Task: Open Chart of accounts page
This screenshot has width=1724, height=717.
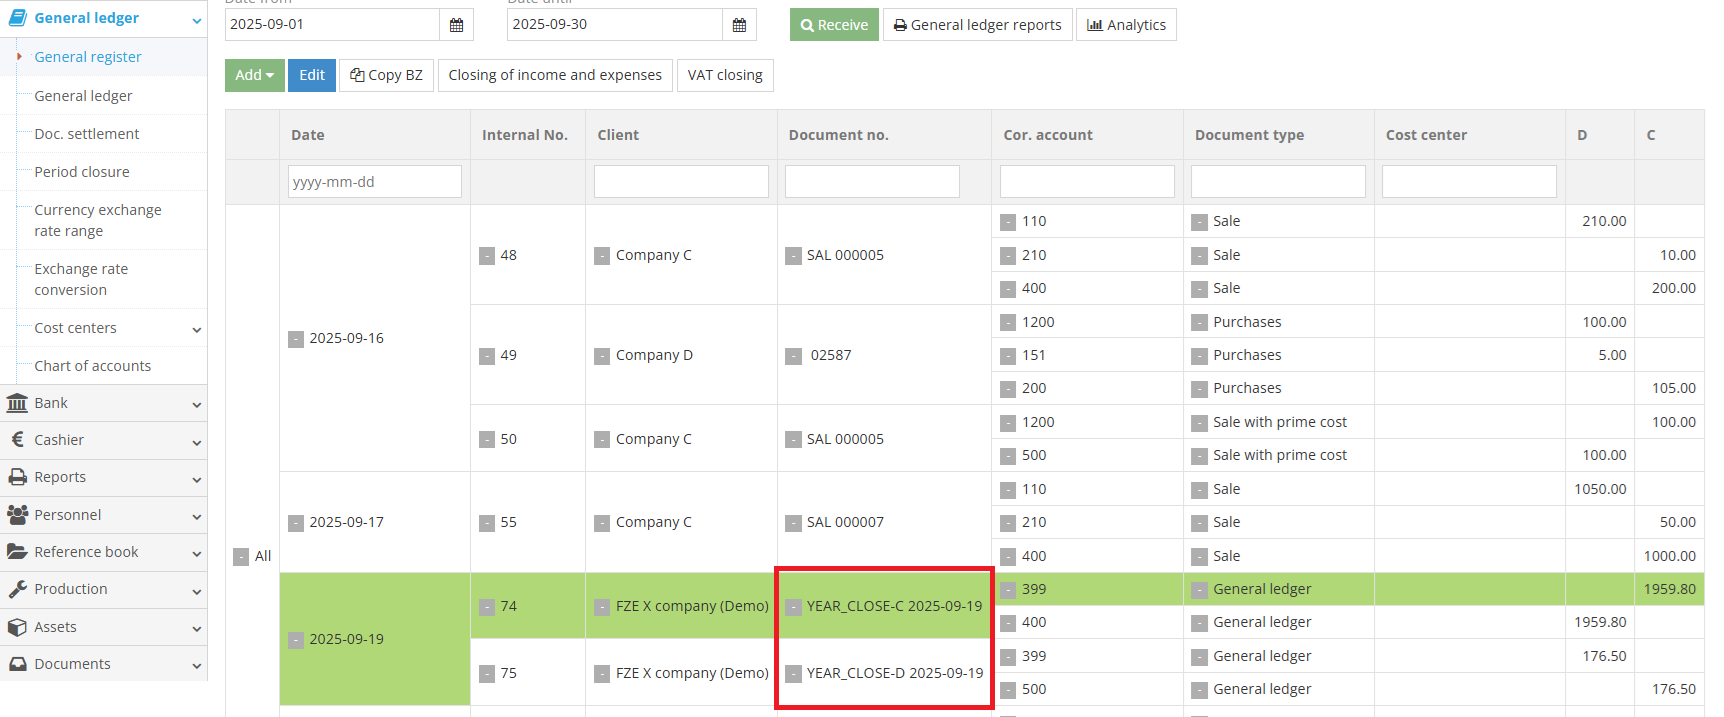Action: pos(93,366)
